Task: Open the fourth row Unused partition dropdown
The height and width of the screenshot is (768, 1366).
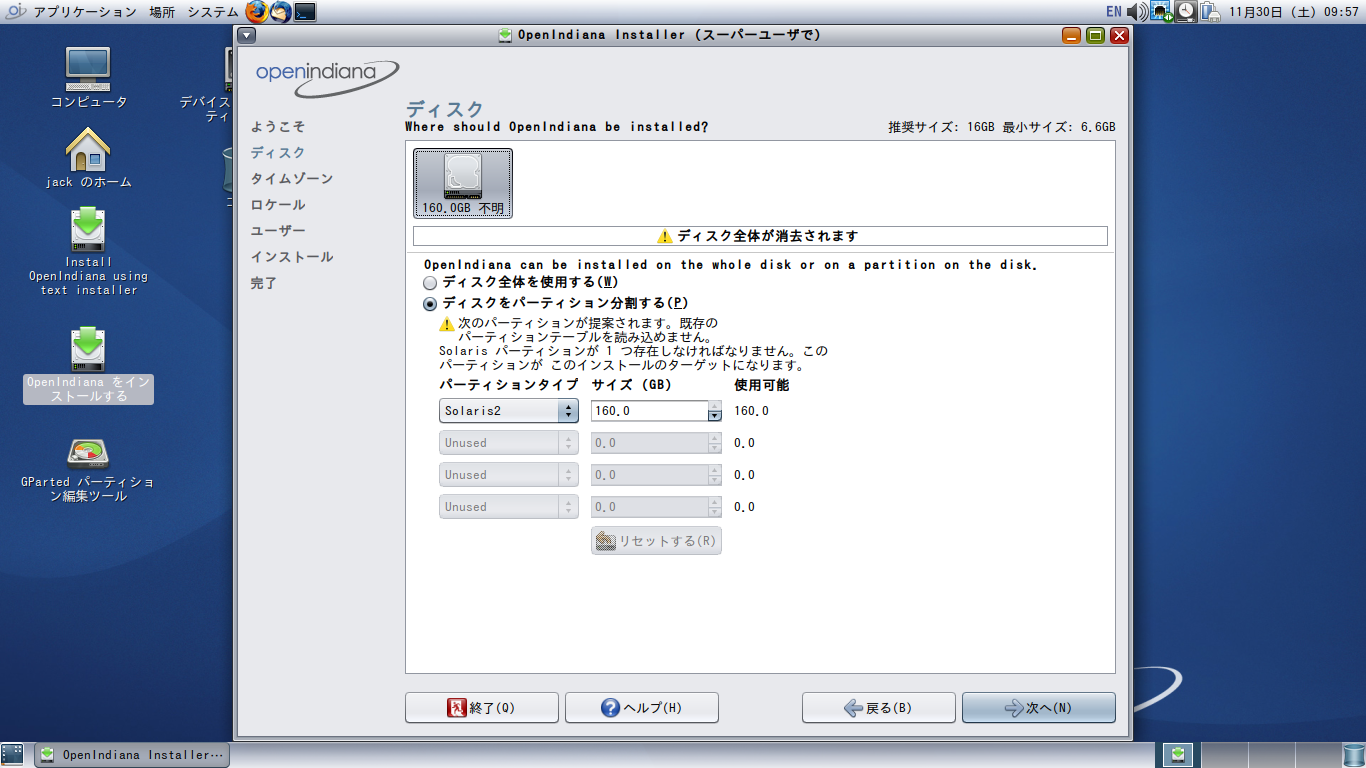Action: pos(509,507)
